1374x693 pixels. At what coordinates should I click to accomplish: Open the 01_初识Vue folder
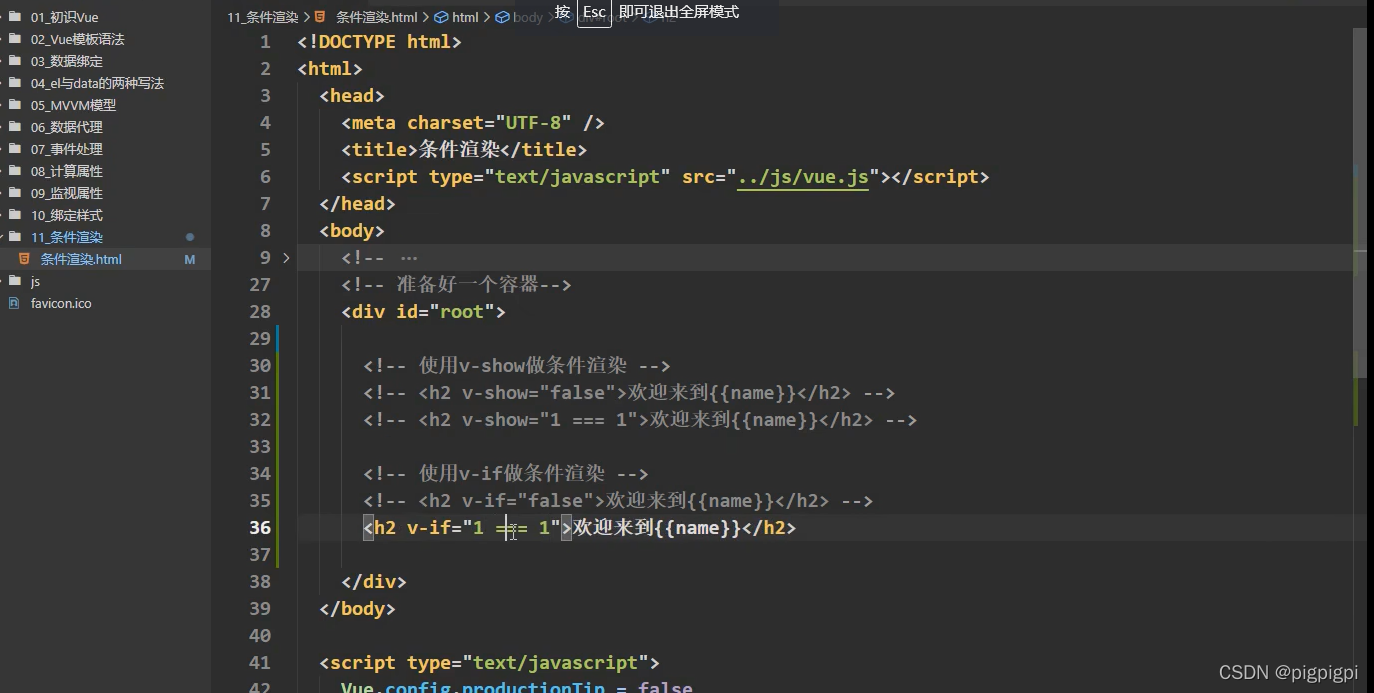pos(64,17)
